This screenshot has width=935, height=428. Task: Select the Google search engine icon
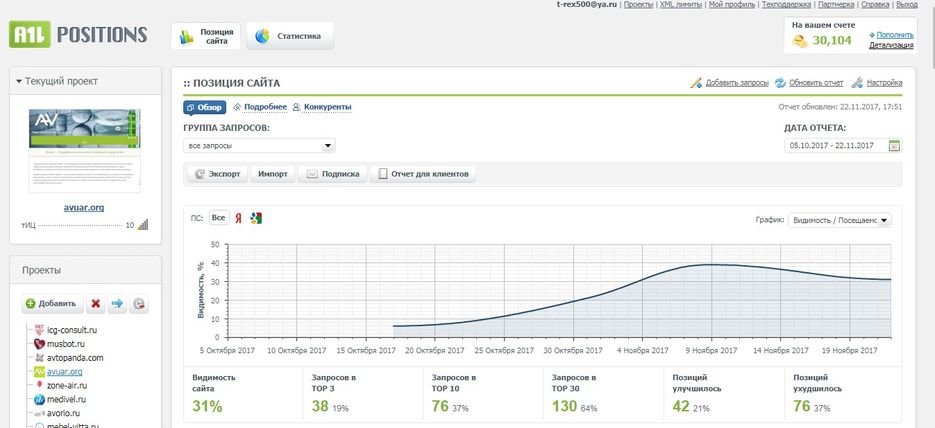pos(256,218)
